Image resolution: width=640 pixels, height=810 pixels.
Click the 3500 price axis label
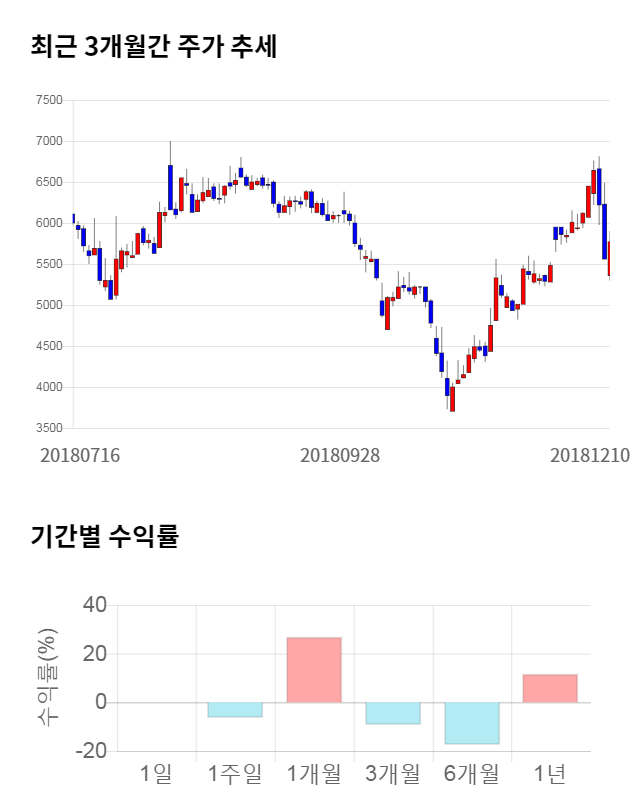click(48, 428)
